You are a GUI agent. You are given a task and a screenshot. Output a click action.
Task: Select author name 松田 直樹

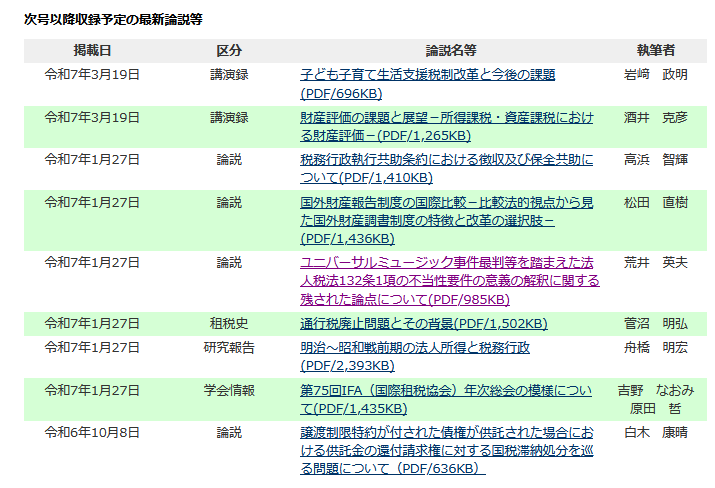coord(655,202)
